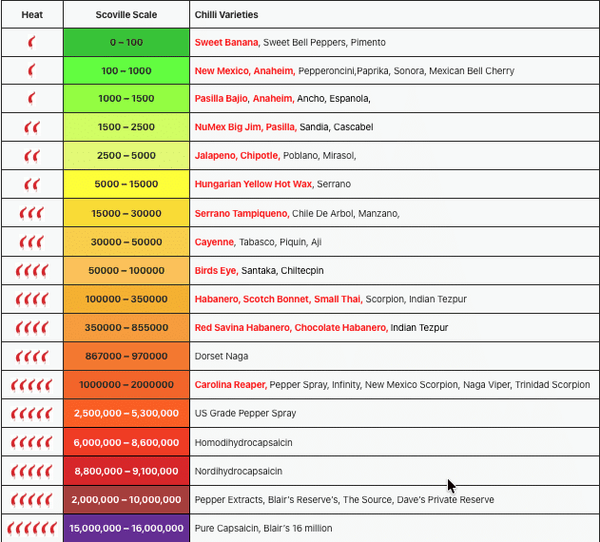Click the 2,500,000 – 5,300,000 scale cell
This screenshot has width=600, height=542.
[x=126, y=413]
